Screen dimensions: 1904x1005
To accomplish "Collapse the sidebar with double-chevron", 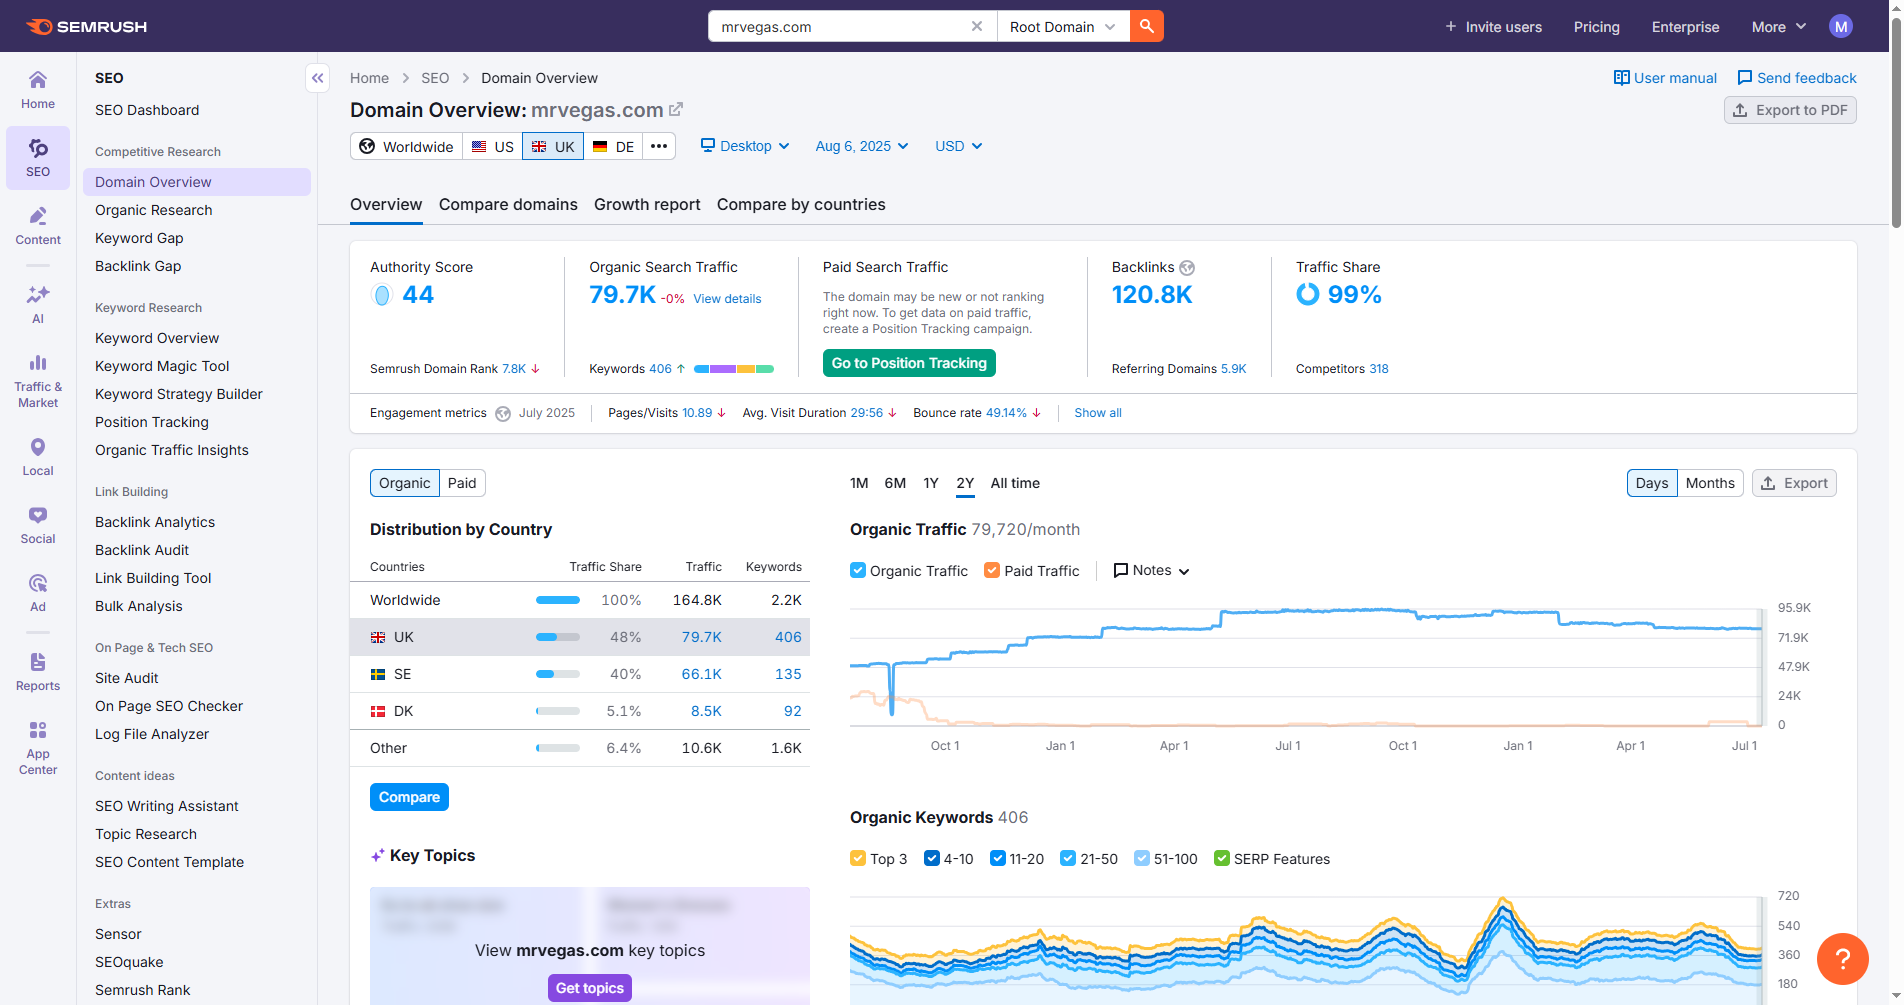I will tap(317, 78).
